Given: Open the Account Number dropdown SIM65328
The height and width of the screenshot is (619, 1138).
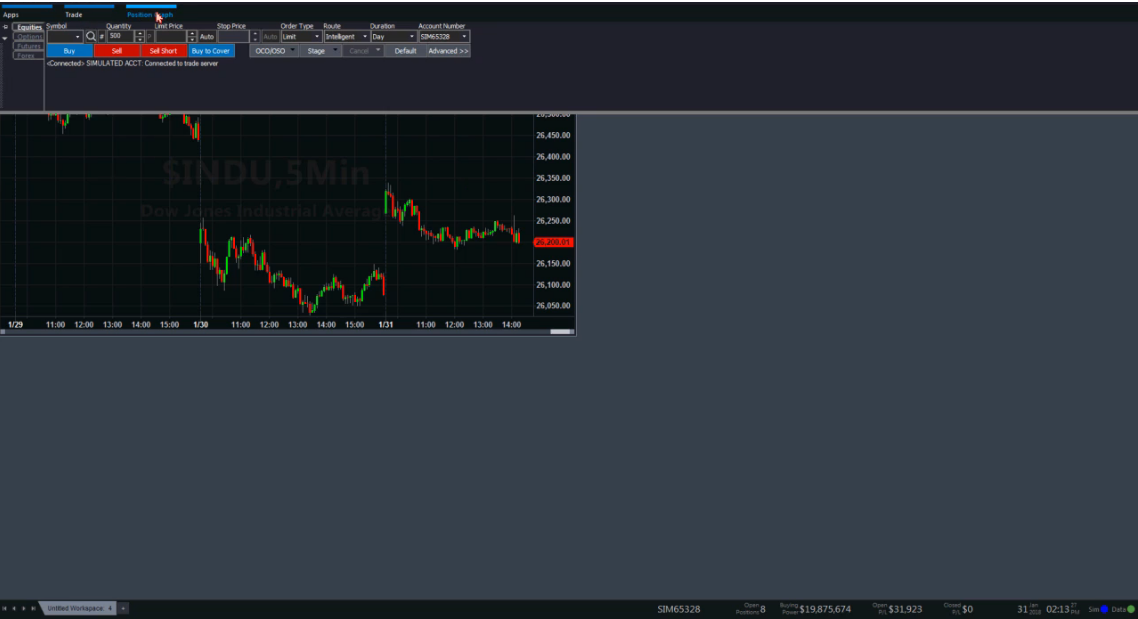Looking at the screenshot, I should click(443, 36).
